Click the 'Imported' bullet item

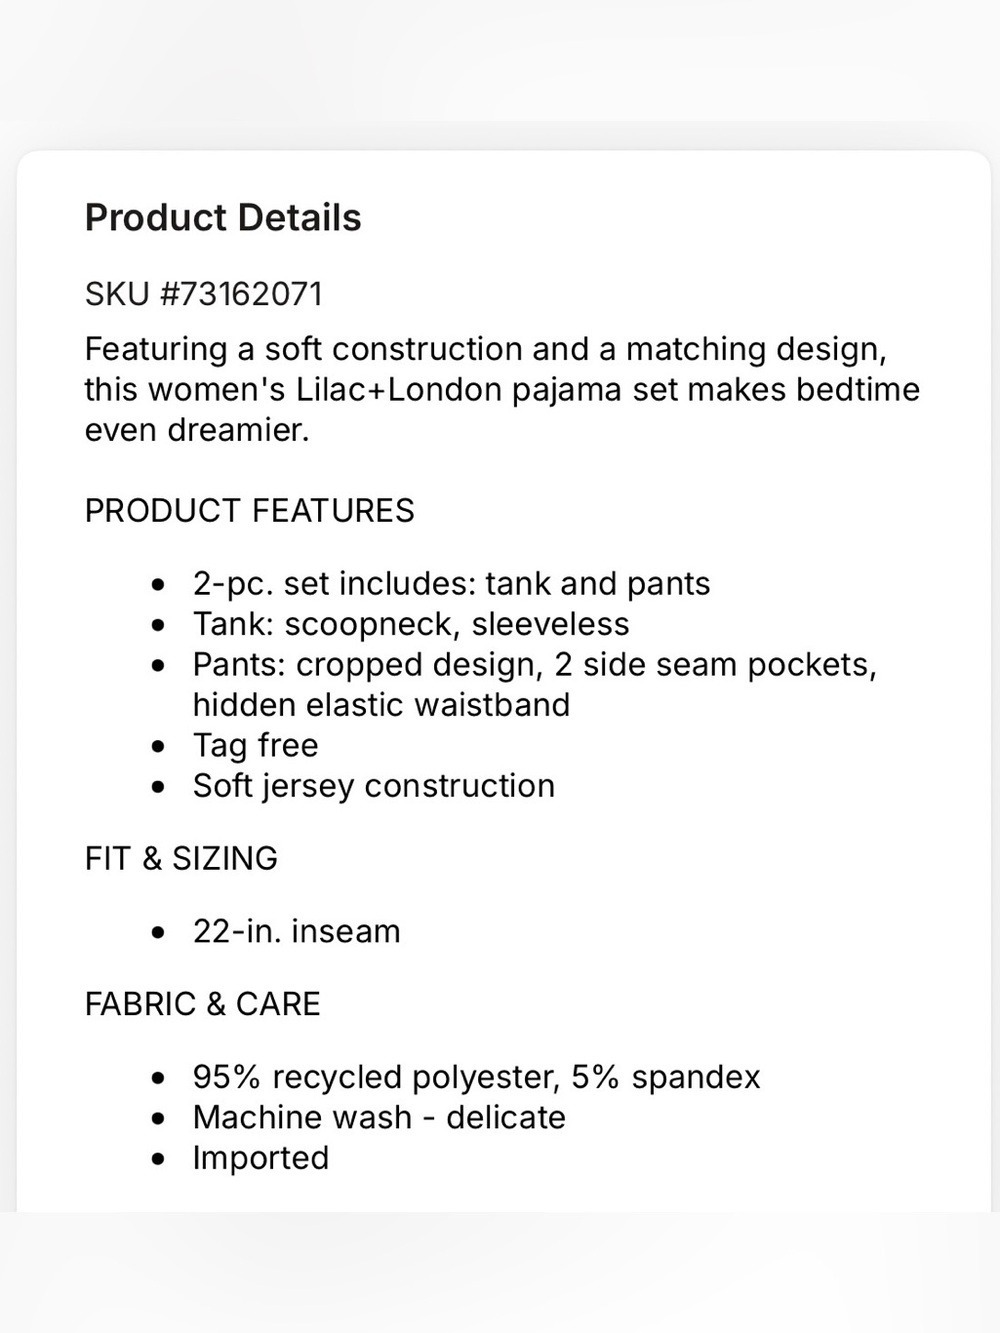[260, 1158]
